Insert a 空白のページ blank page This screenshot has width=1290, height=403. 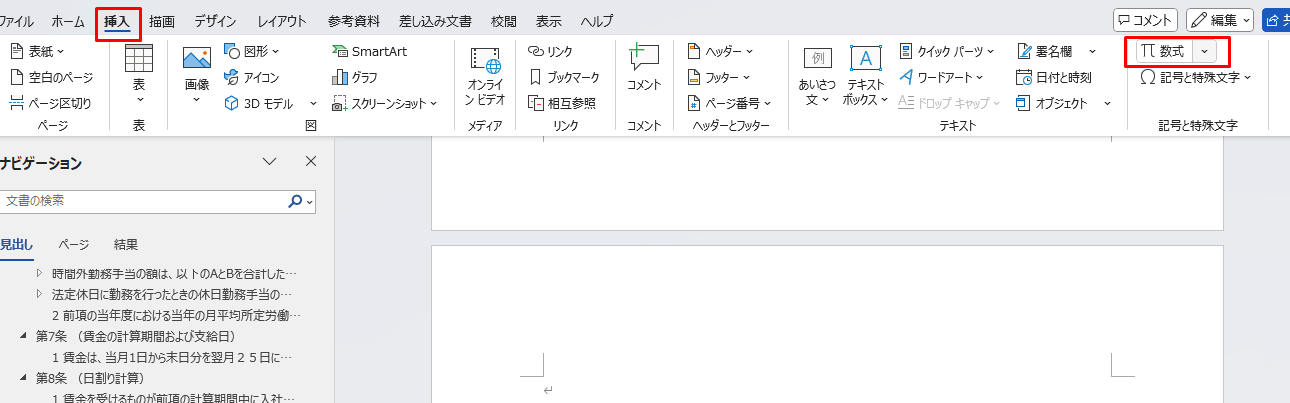(x=51, y=77)
